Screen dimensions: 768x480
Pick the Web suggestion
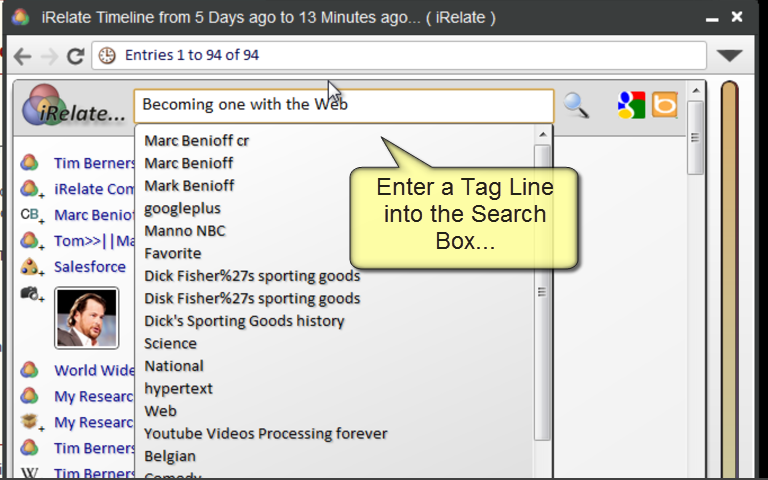tap(160, 411)
